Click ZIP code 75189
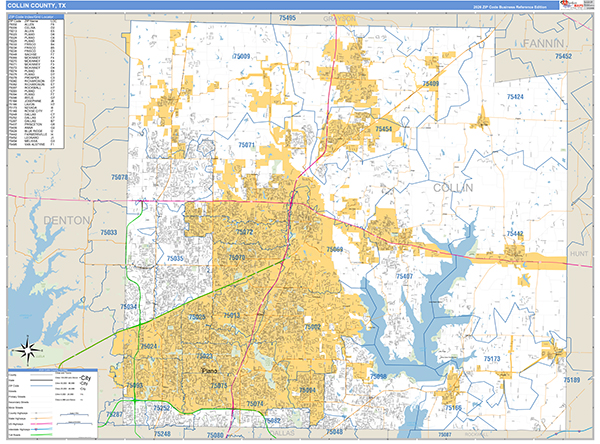Image resolution: width=600 pixels, height=444 pixels. (572, 380)
